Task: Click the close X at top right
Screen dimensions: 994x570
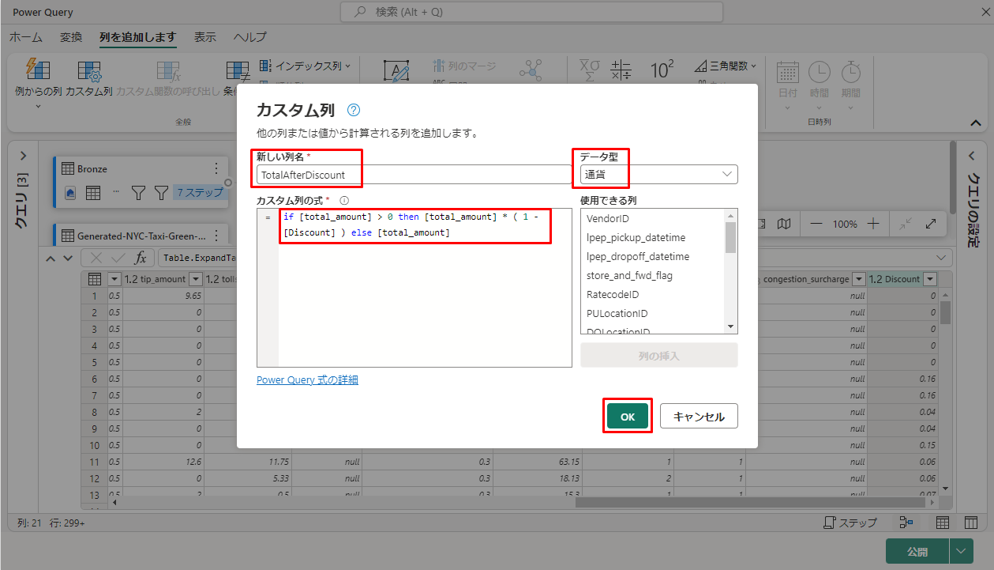Action: pyautogui.click(x=985, y=11)
